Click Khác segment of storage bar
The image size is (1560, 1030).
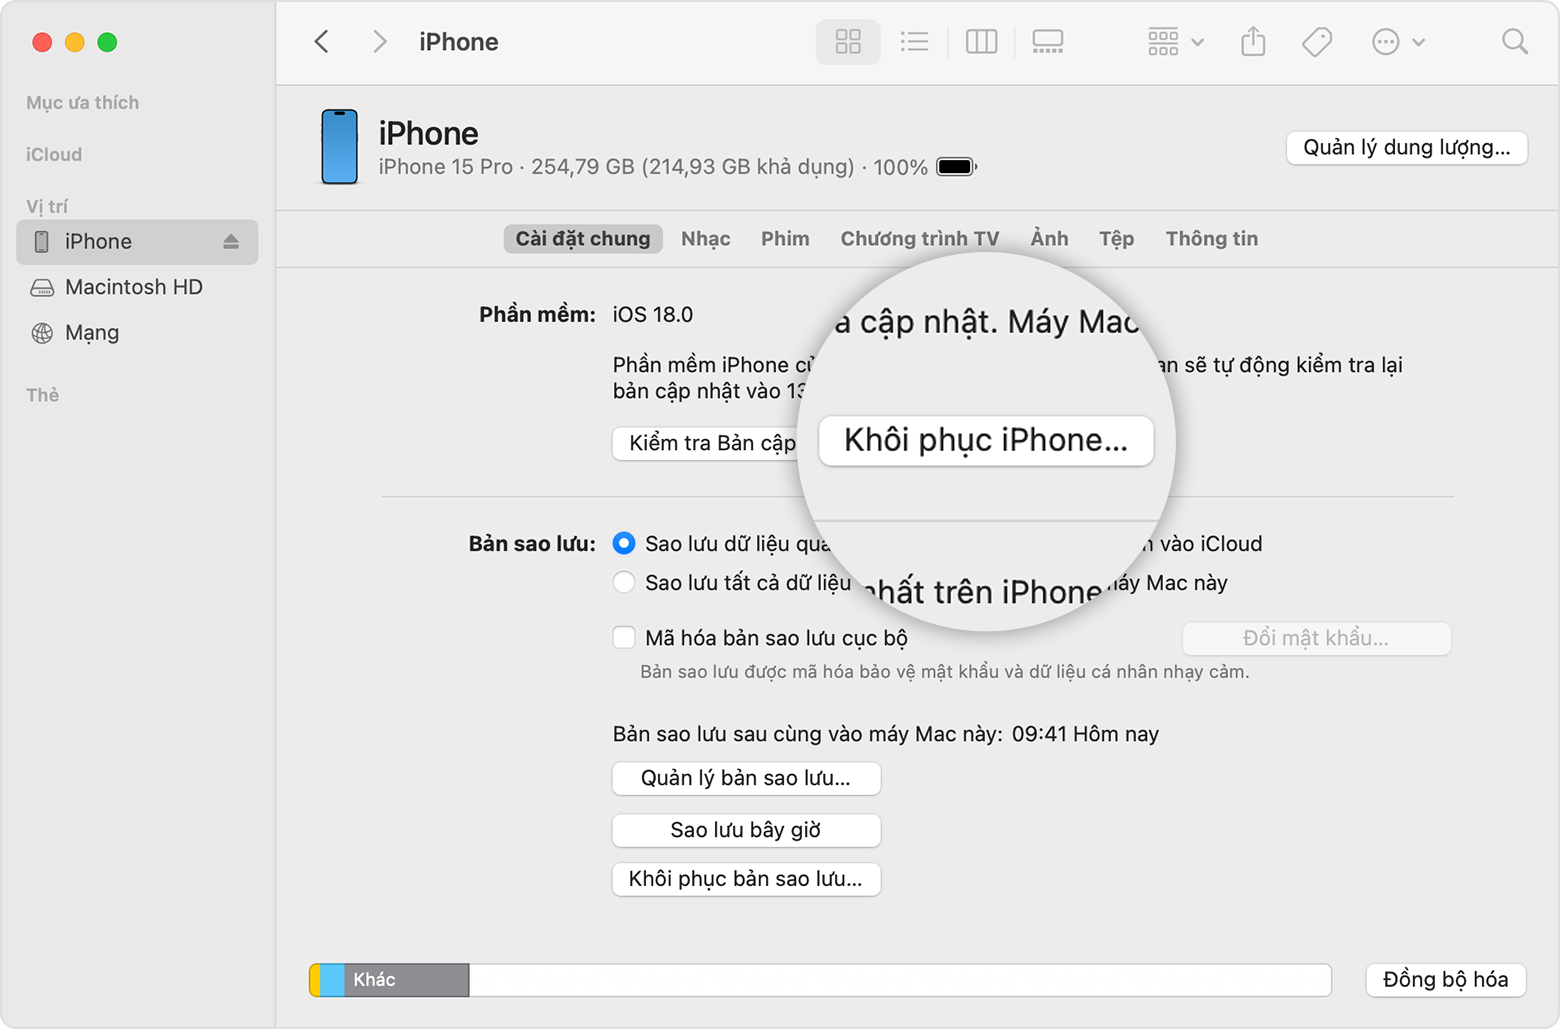[407, 980]
